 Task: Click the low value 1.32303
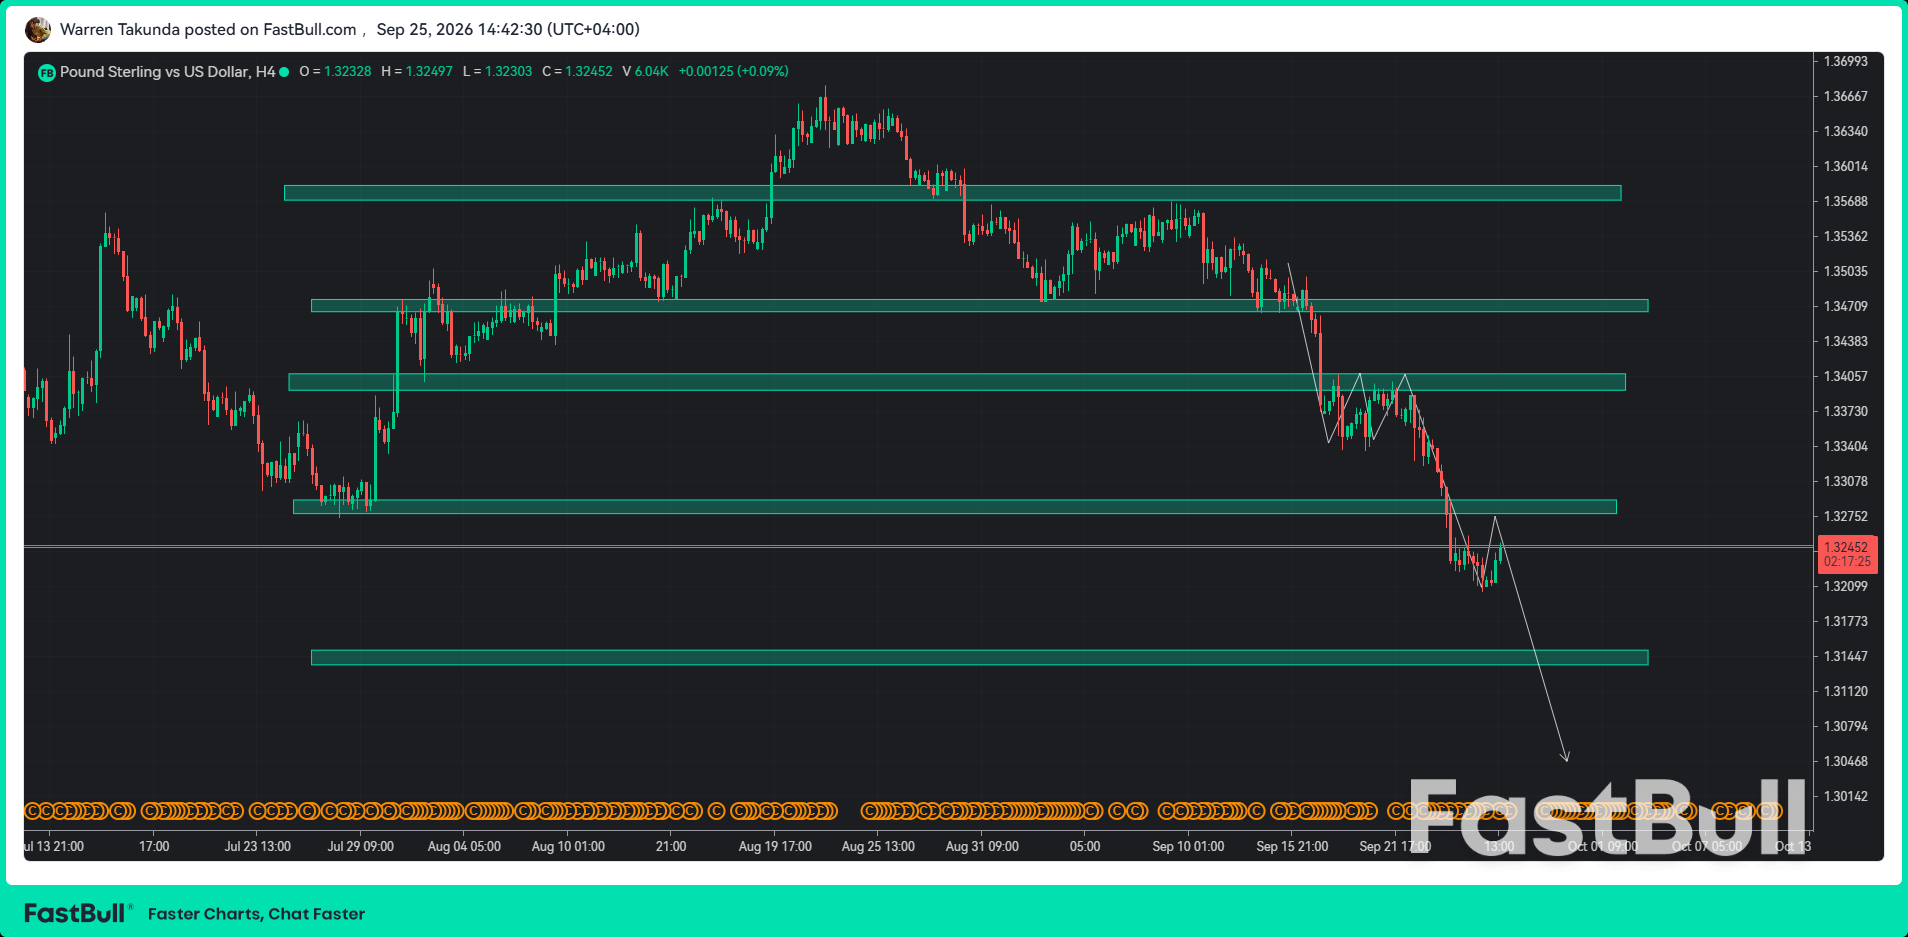coord(508,72)
